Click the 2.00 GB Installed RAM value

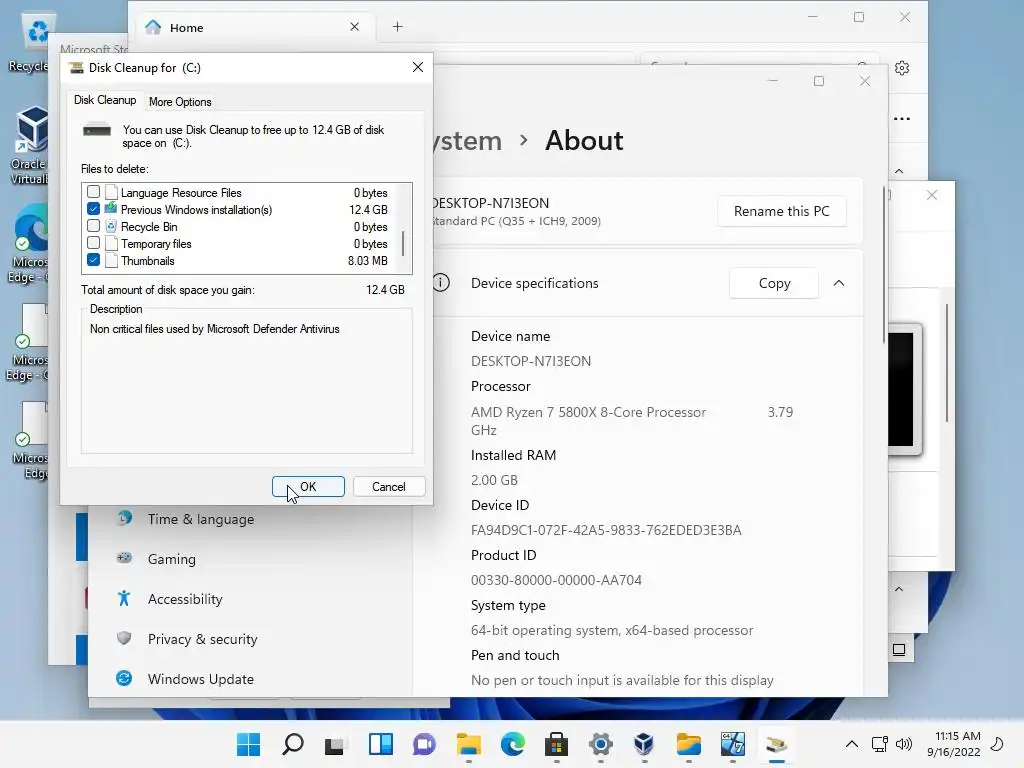click(494, 480)
